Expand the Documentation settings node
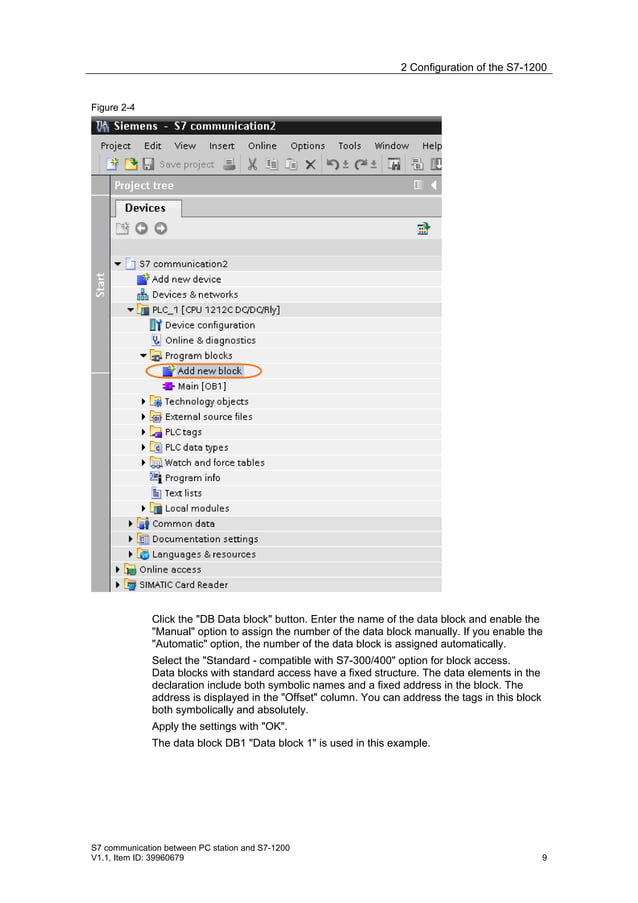The width and height of the screenshot is (638, 903). (131, 539)
